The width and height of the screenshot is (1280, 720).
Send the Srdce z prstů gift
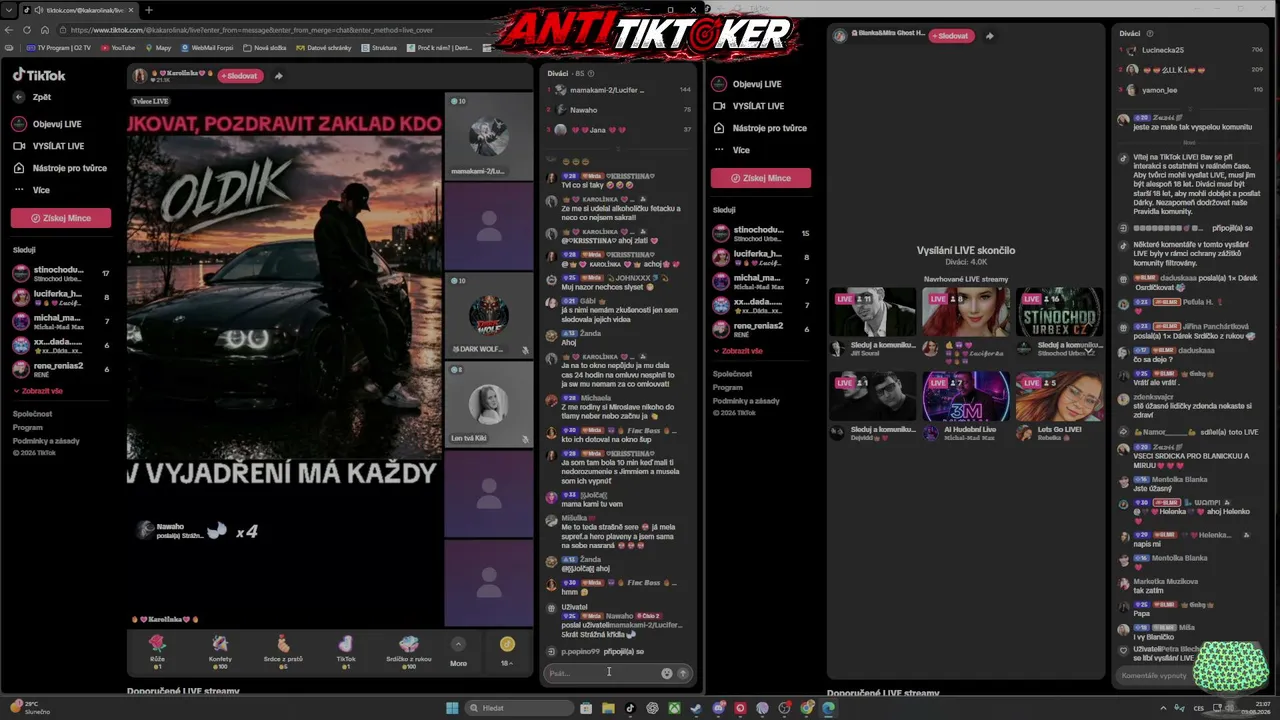coord(283,650)
